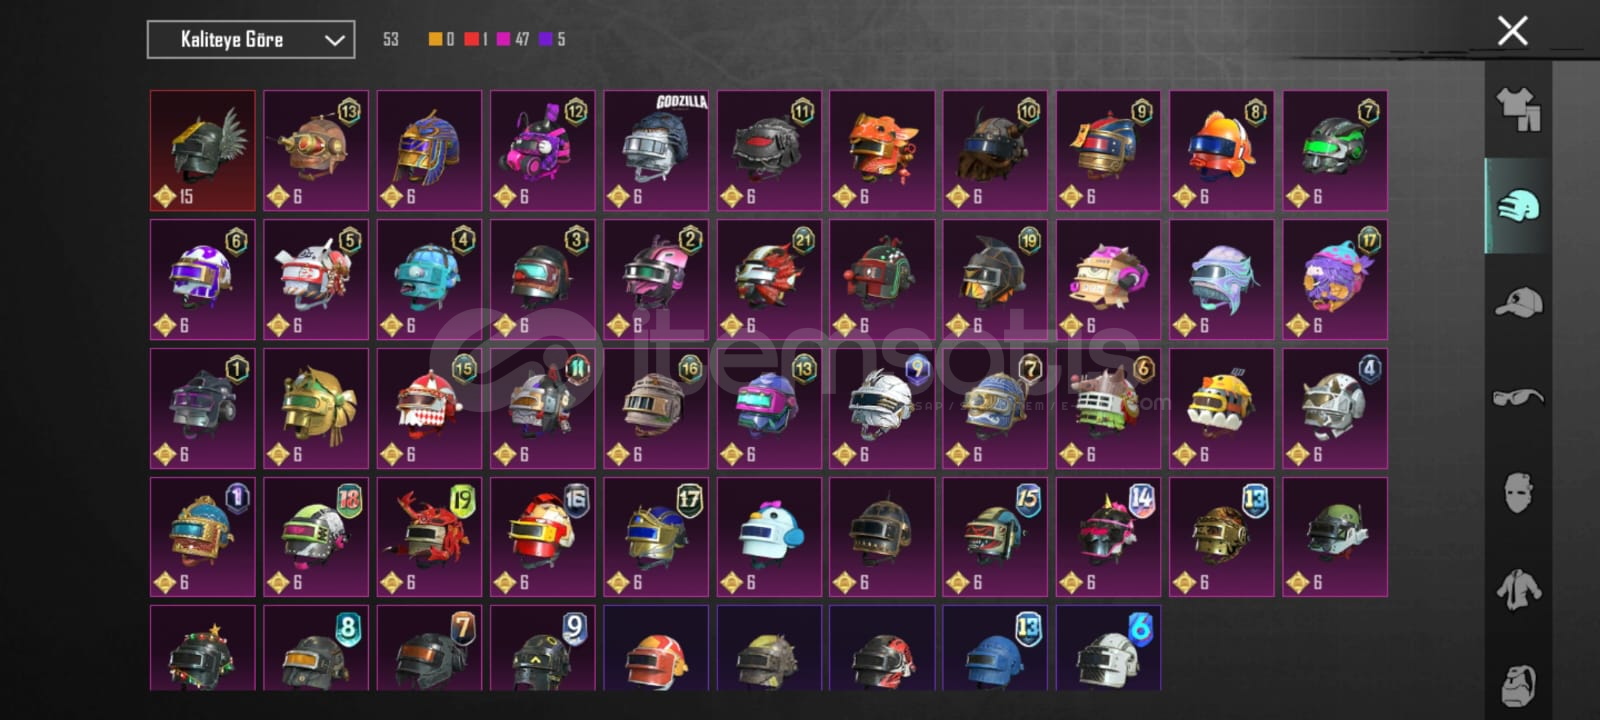Viewport: 1600px width, 720px height.
Task: Select the Christmas tree decorated helmet
Action: coord(203,648)
